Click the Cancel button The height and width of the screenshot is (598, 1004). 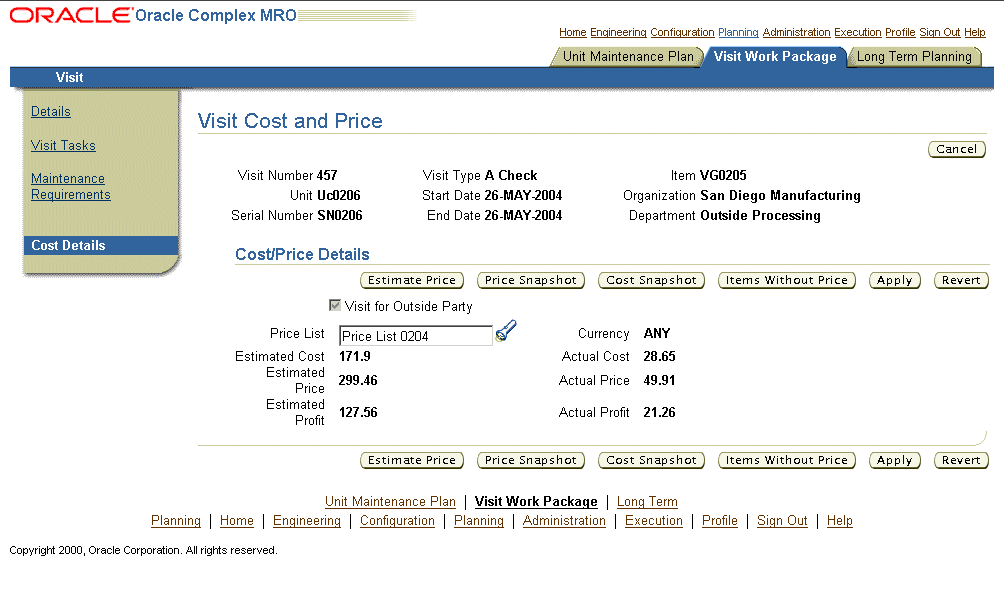coord(957,149)
